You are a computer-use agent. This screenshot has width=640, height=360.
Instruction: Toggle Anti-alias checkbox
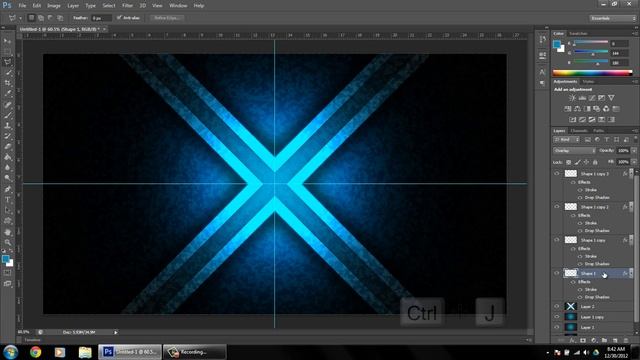coord(119,18)
